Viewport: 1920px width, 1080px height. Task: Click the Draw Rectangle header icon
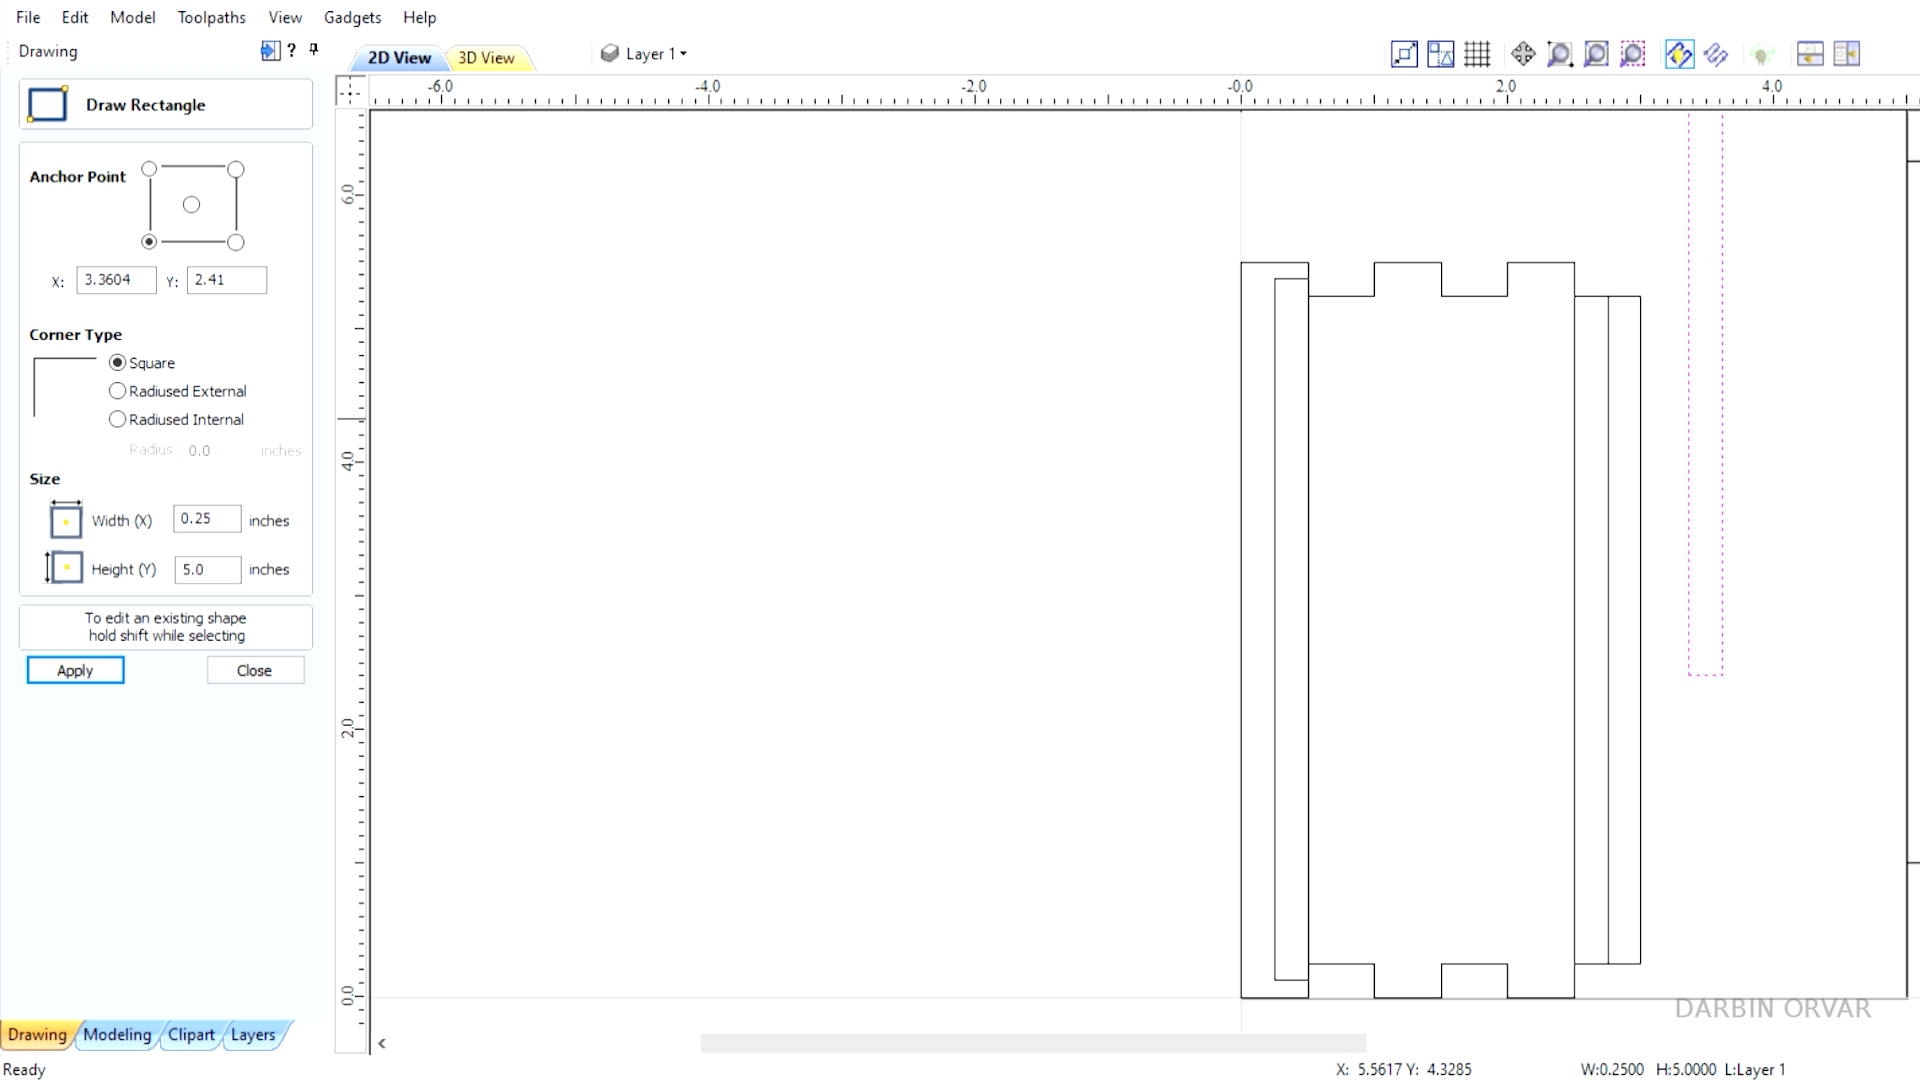(x=46, y=103)
